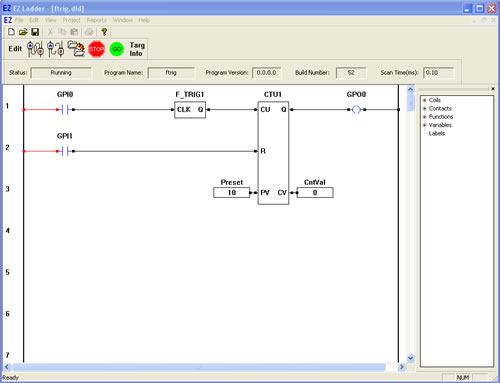Toggle the GPI1 contact on rung 2
Viewport: 500px width, 383px height.
pos(65,151)
